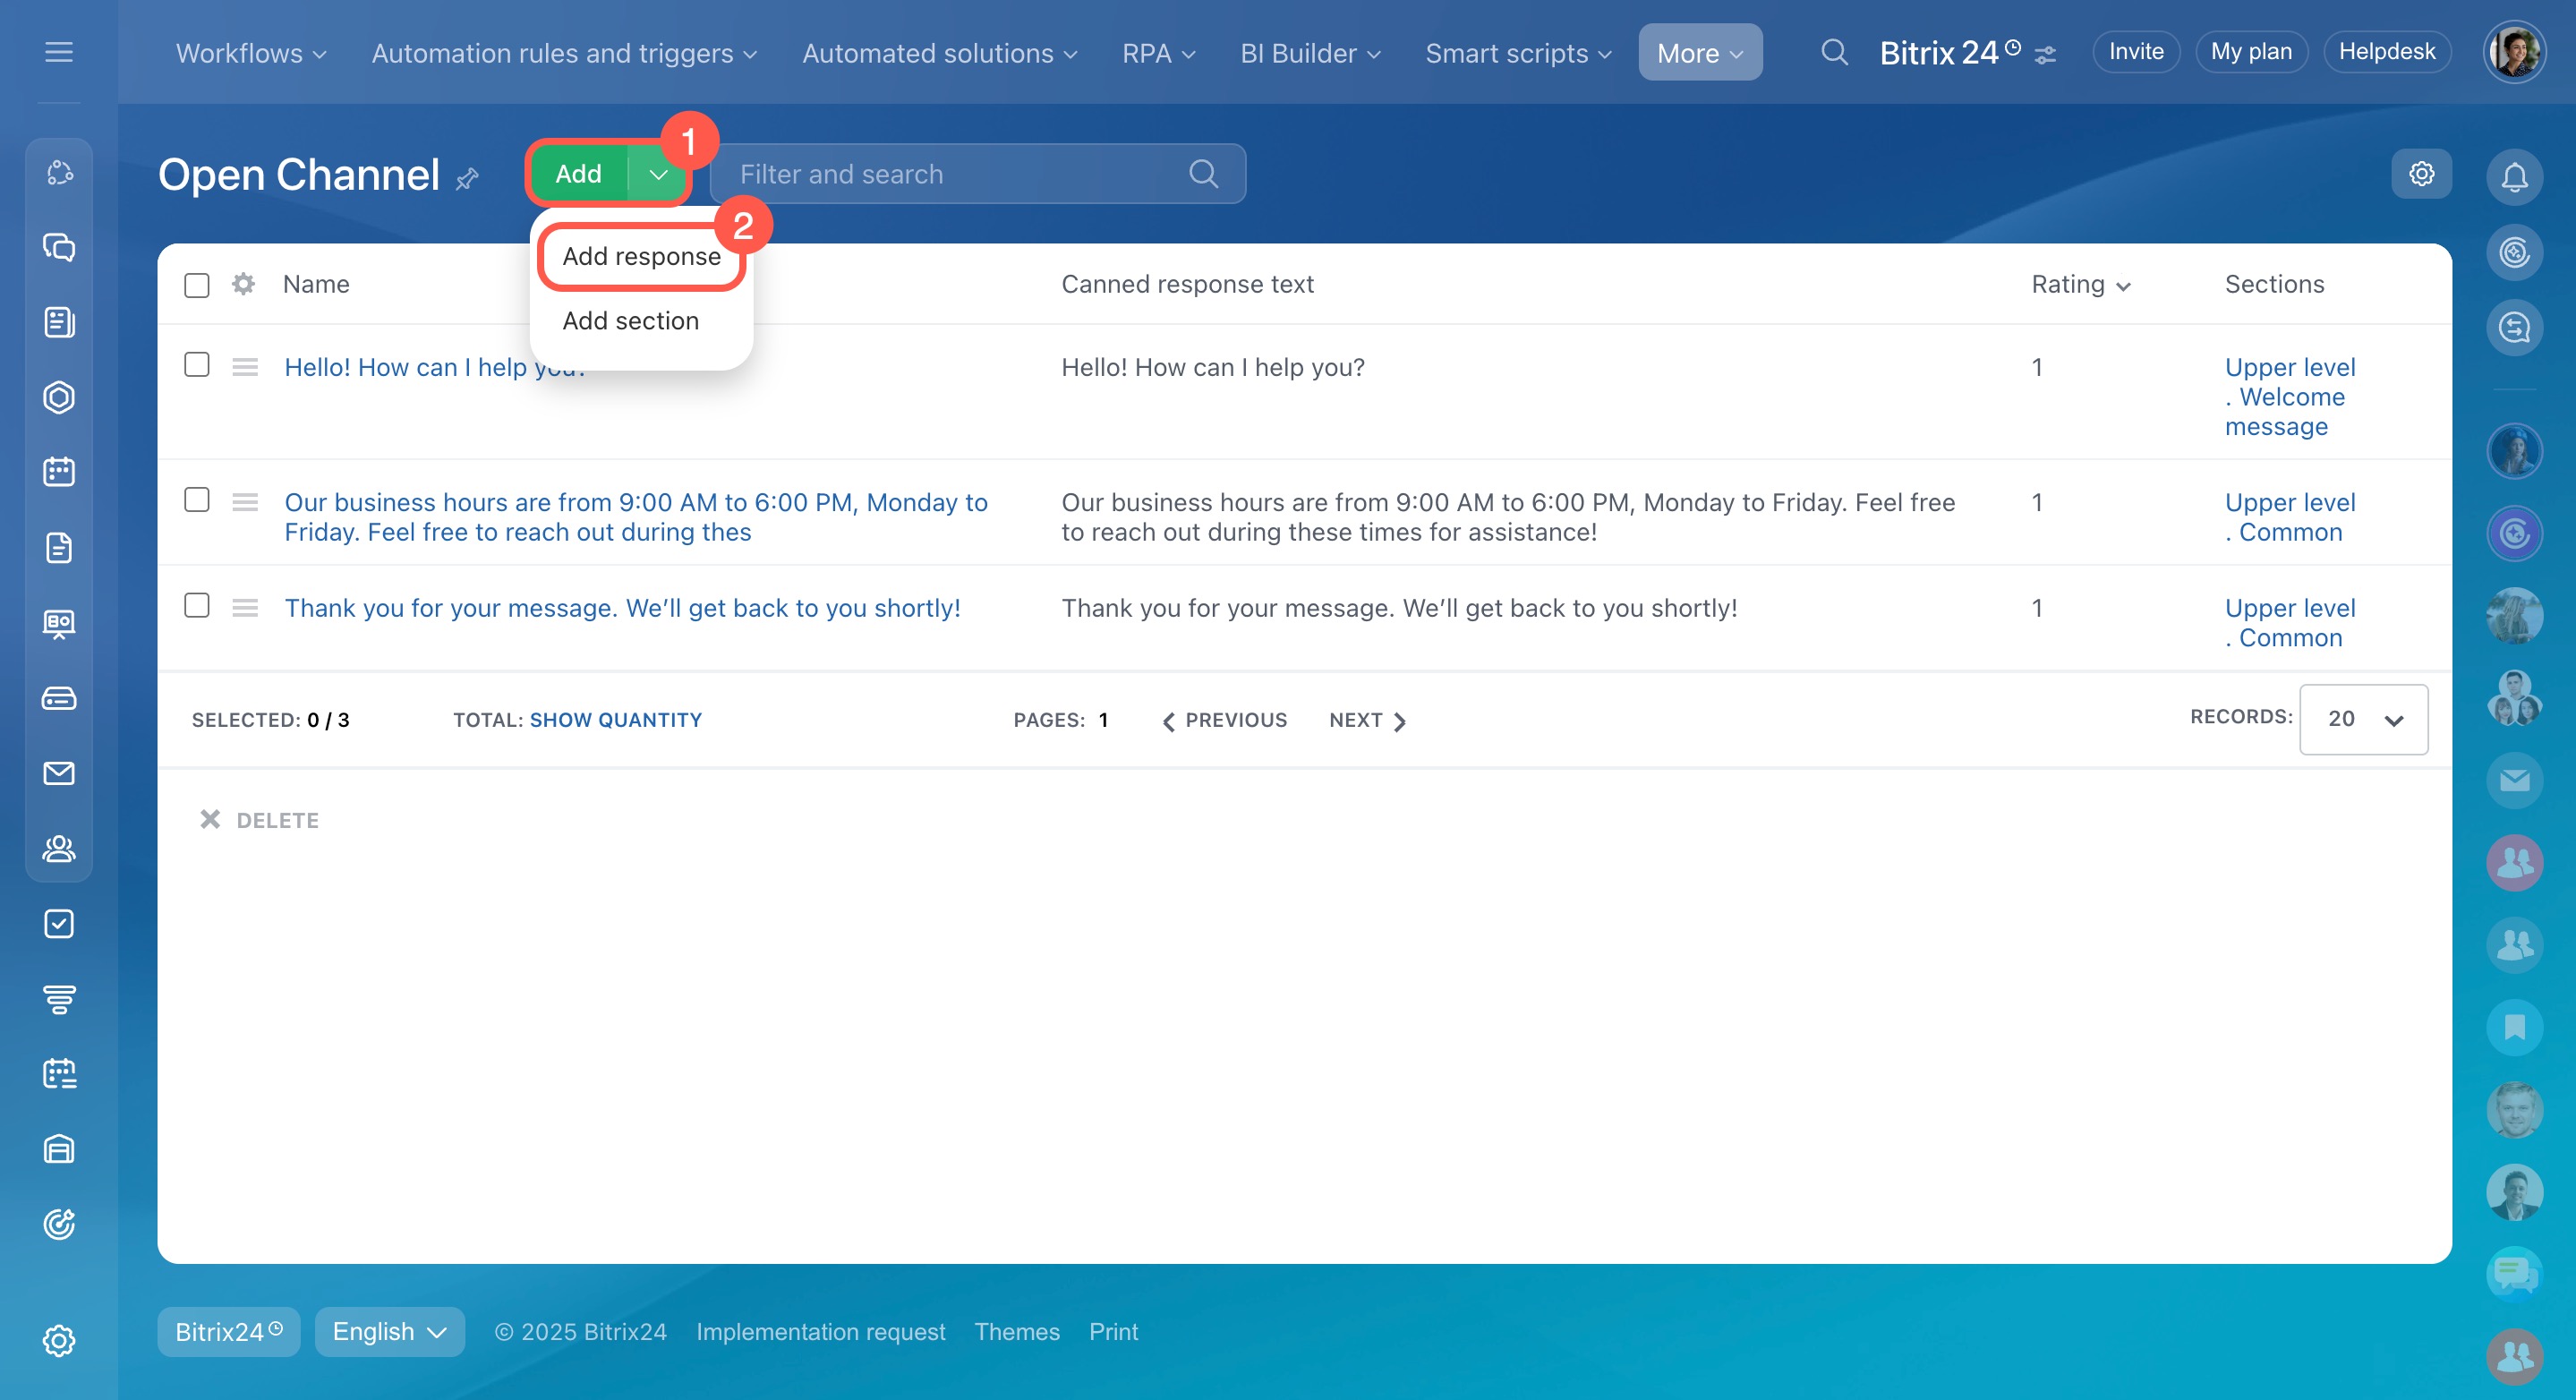Open the English language selector
Viewport: 2576px width, 1400px height.
point(389,1331)
